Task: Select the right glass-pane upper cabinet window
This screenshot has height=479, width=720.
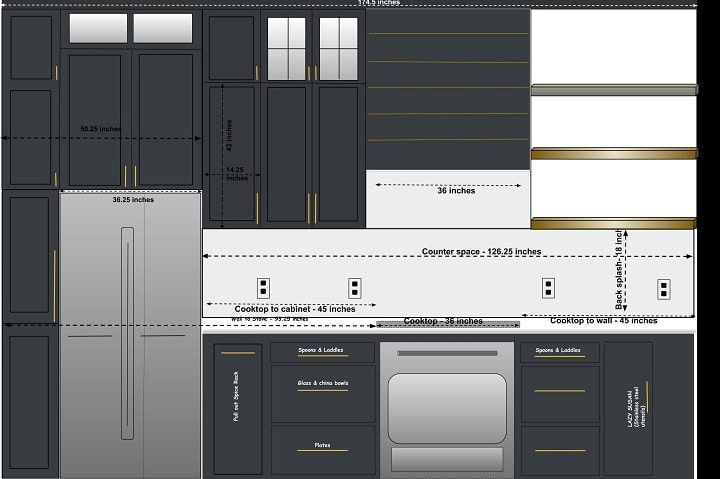Action: pos(339,48)
